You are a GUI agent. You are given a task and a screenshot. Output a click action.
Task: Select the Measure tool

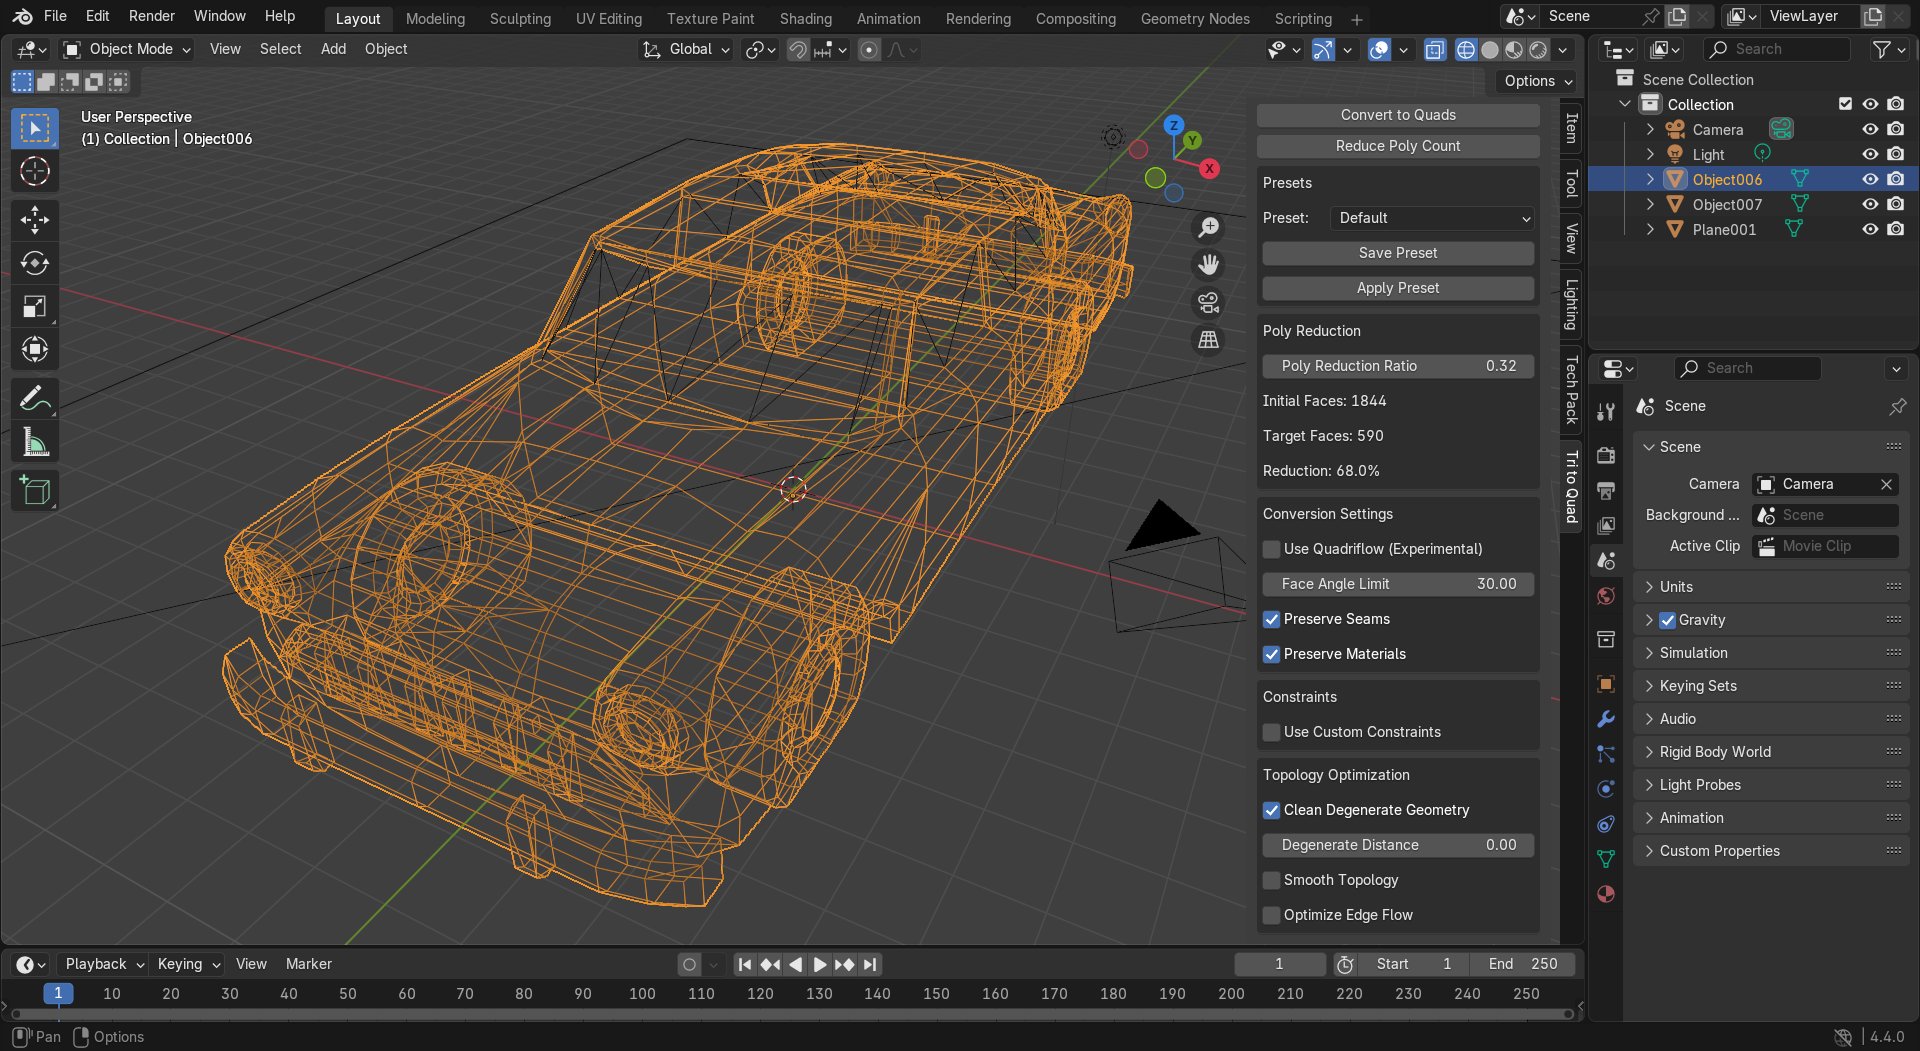(x=34, y=441)
